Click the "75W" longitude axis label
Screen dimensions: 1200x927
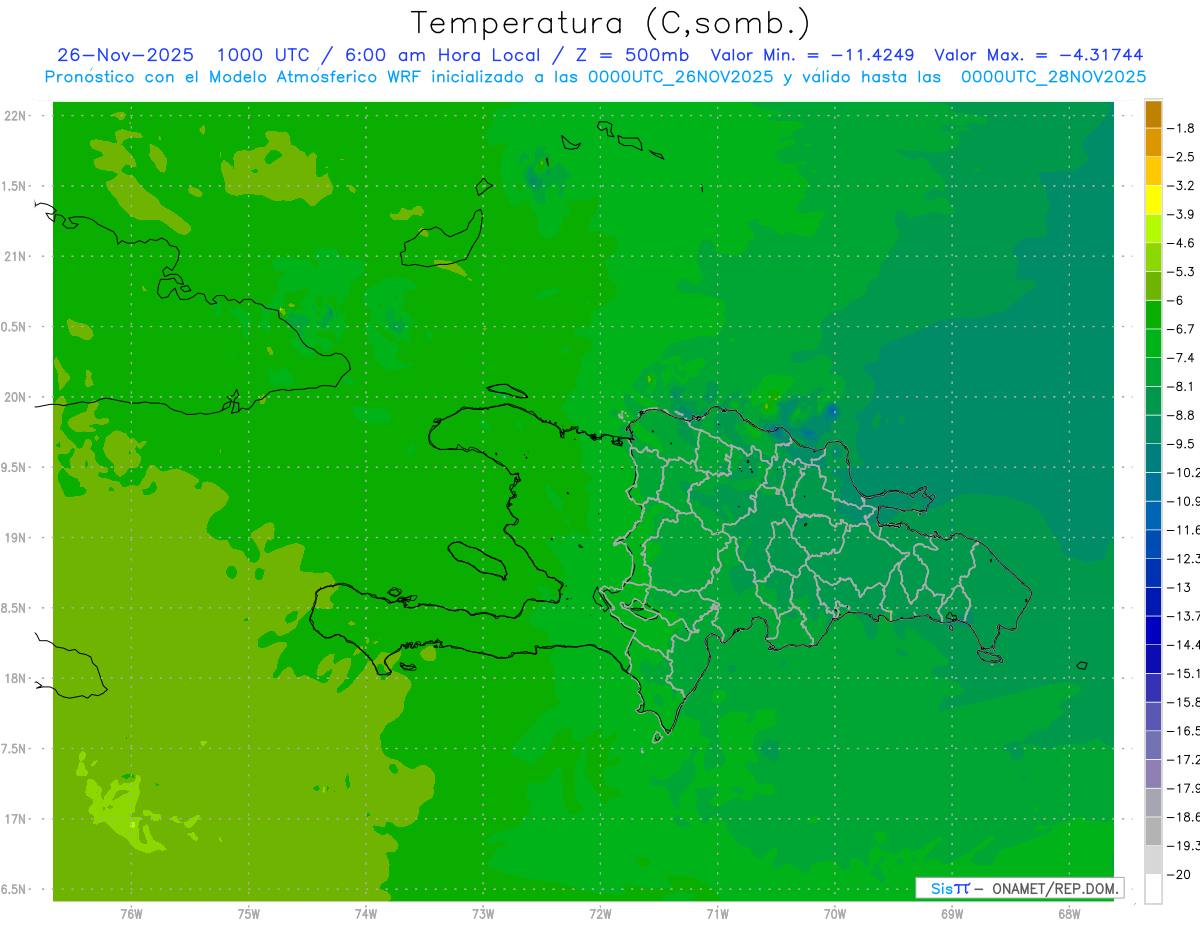pos(249,914)
